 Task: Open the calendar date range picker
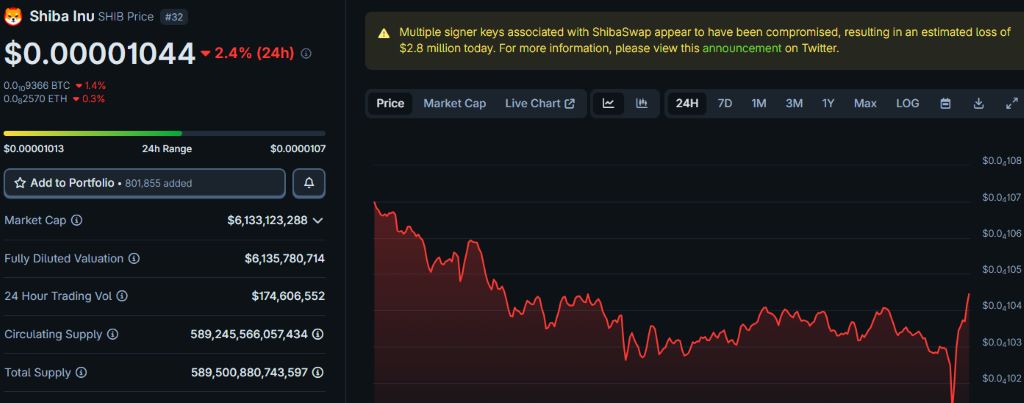[945, 103]
